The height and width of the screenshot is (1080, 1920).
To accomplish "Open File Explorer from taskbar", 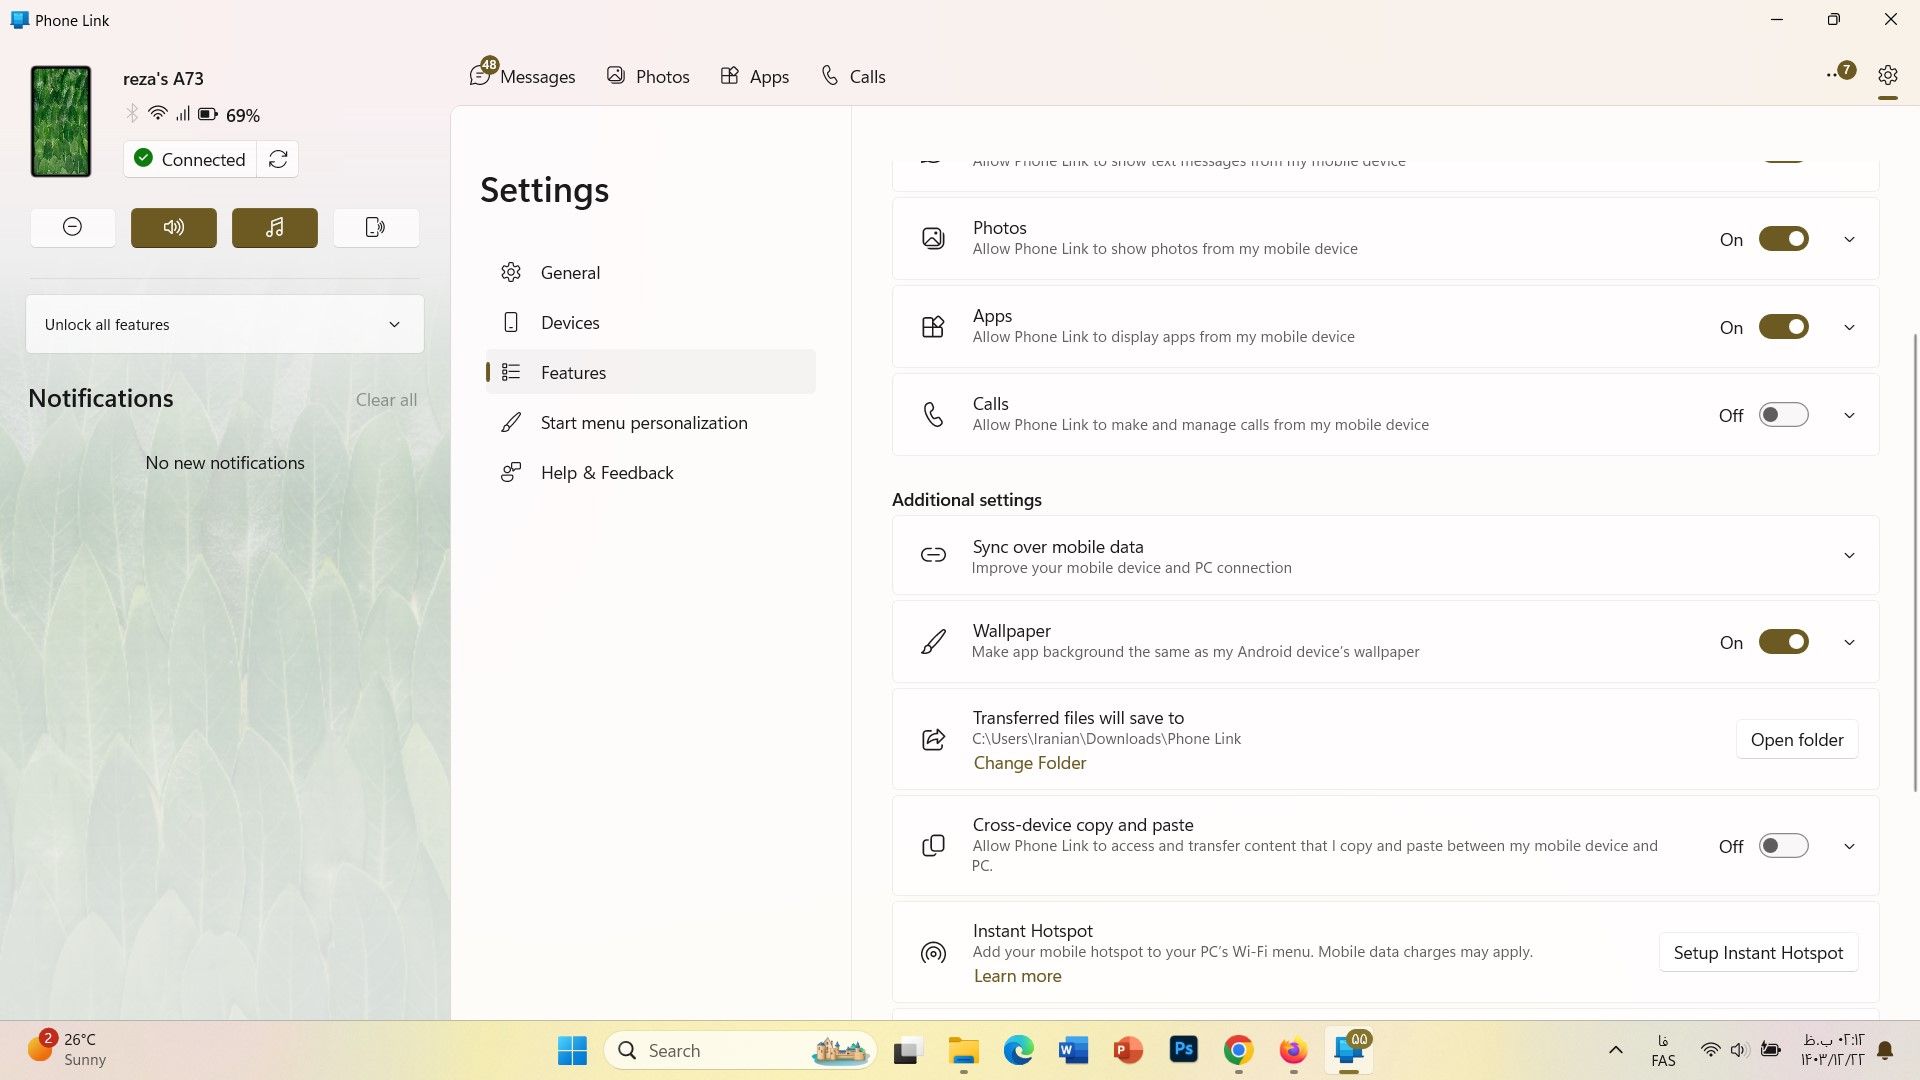I will coord(963,1050).
